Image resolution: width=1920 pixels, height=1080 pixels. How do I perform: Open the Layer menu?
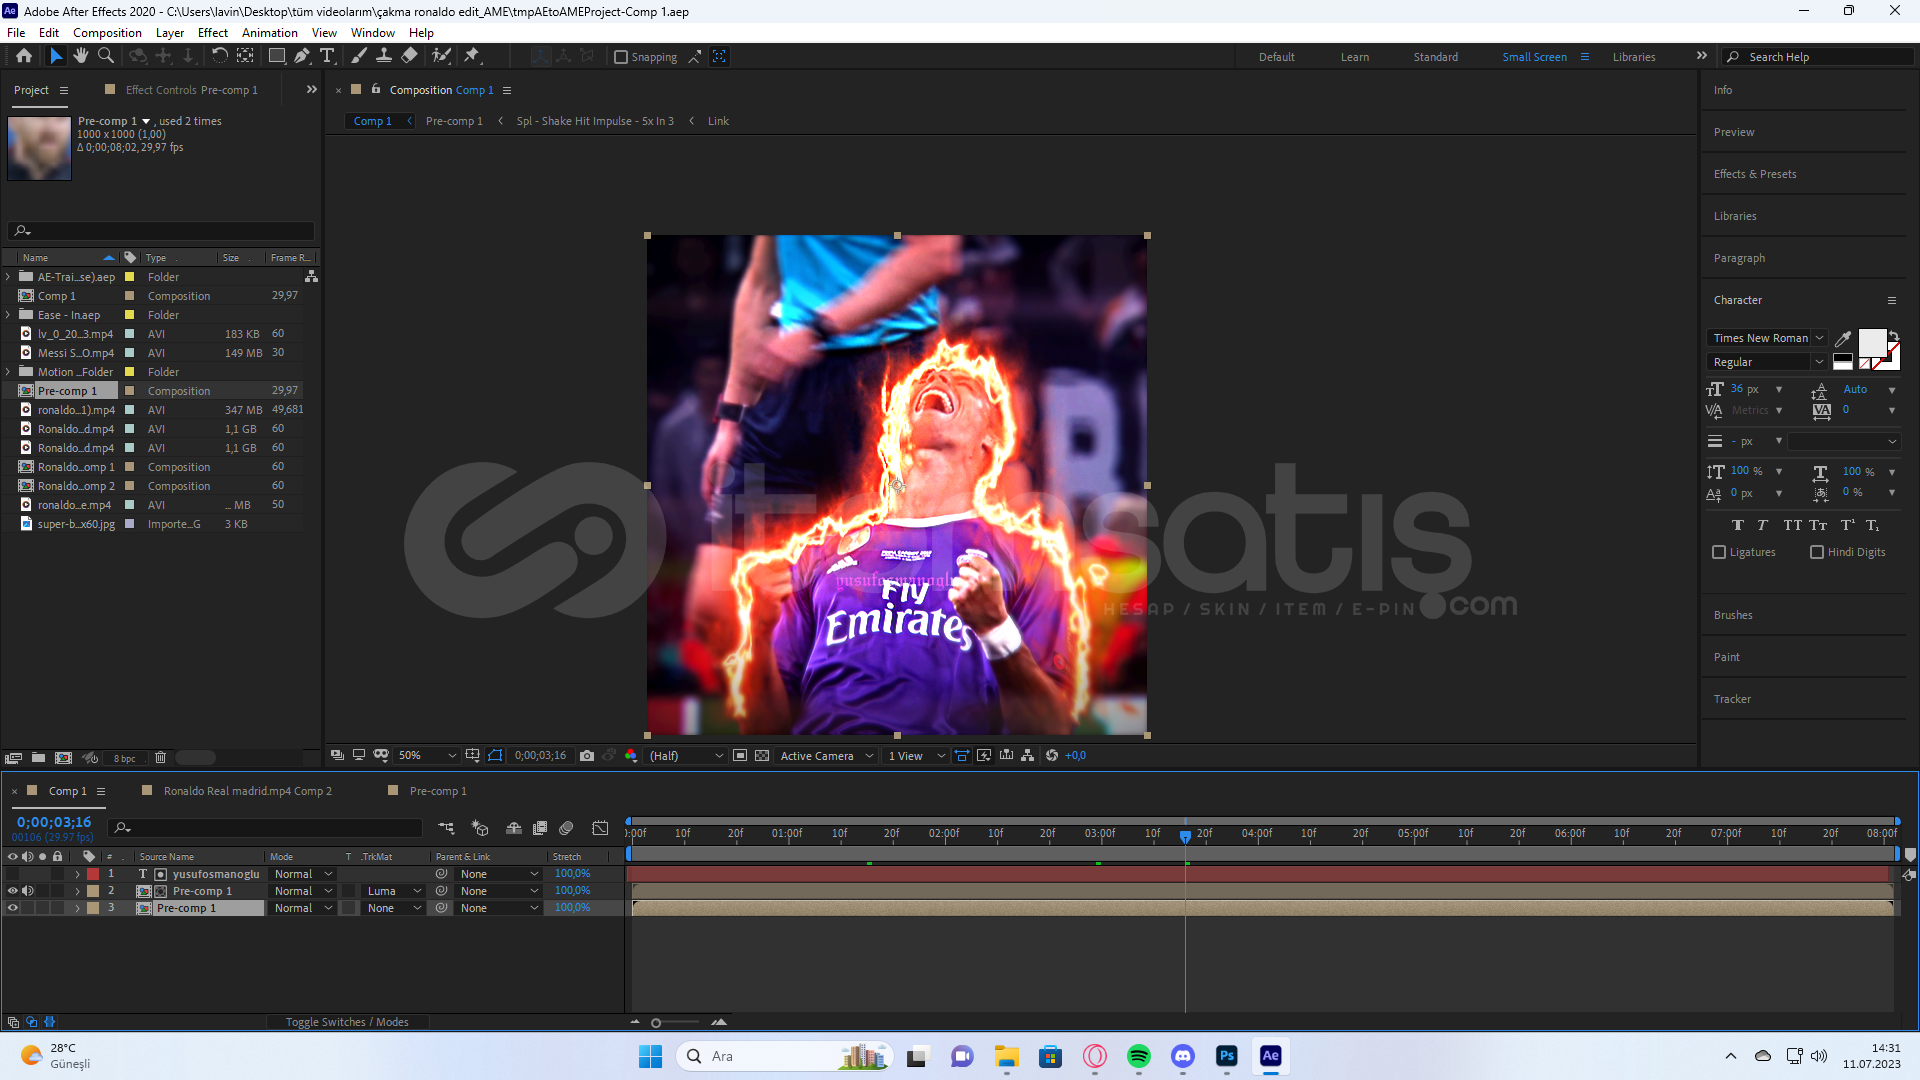[x=169, y=33]
